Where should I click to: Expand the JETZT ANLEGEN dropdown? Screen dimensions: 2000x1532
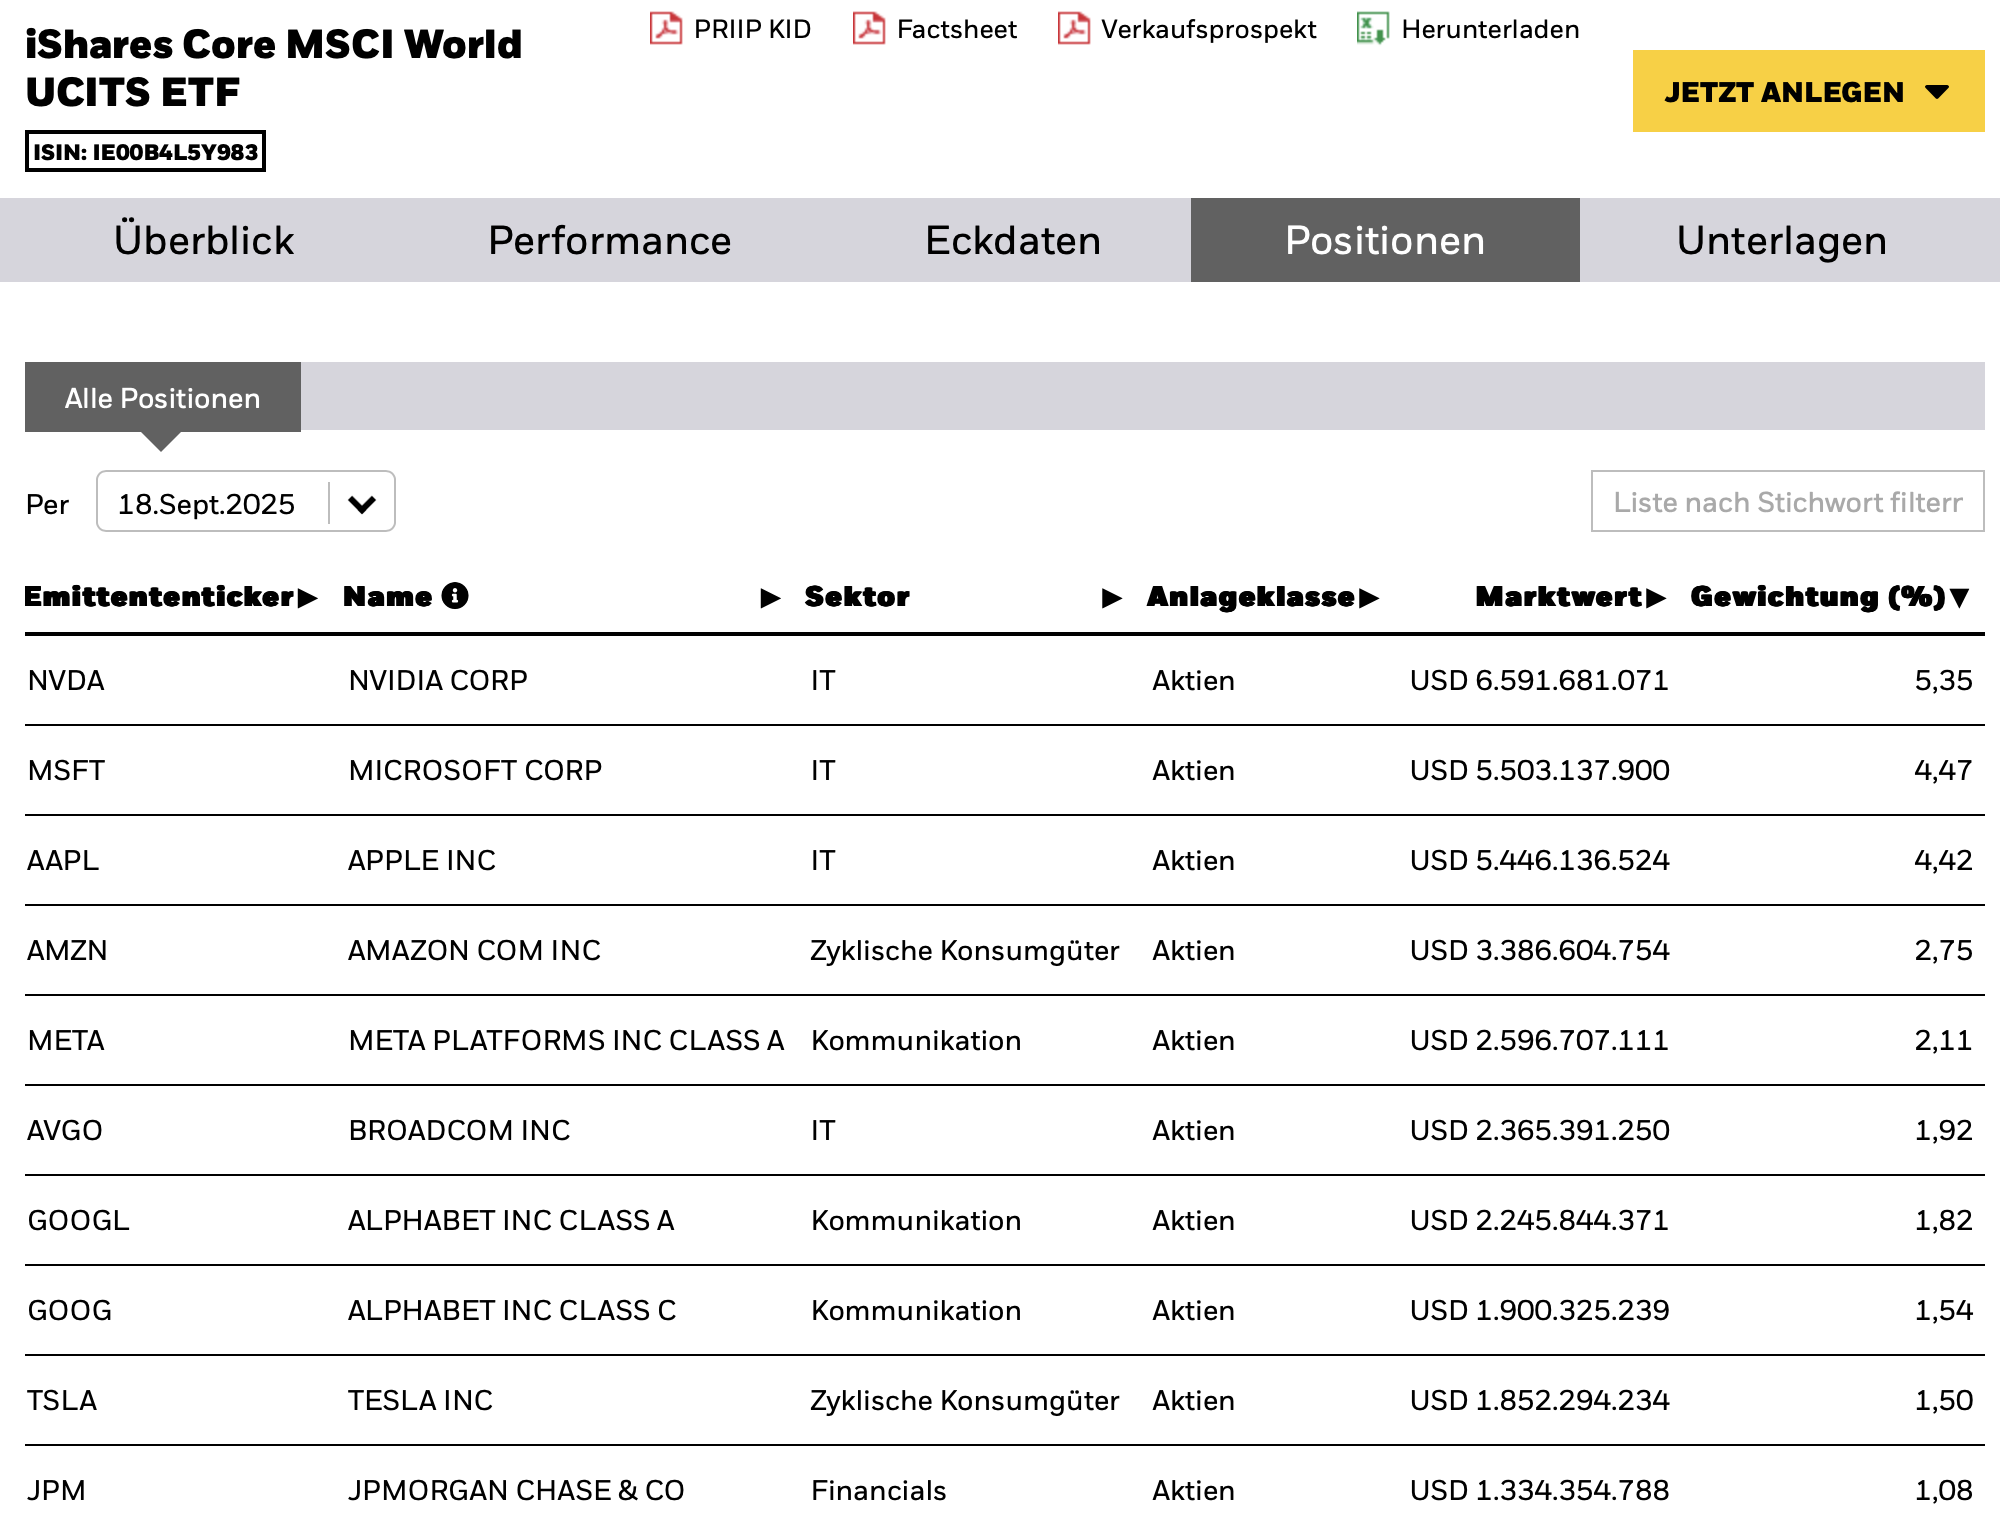(1807, 92)
